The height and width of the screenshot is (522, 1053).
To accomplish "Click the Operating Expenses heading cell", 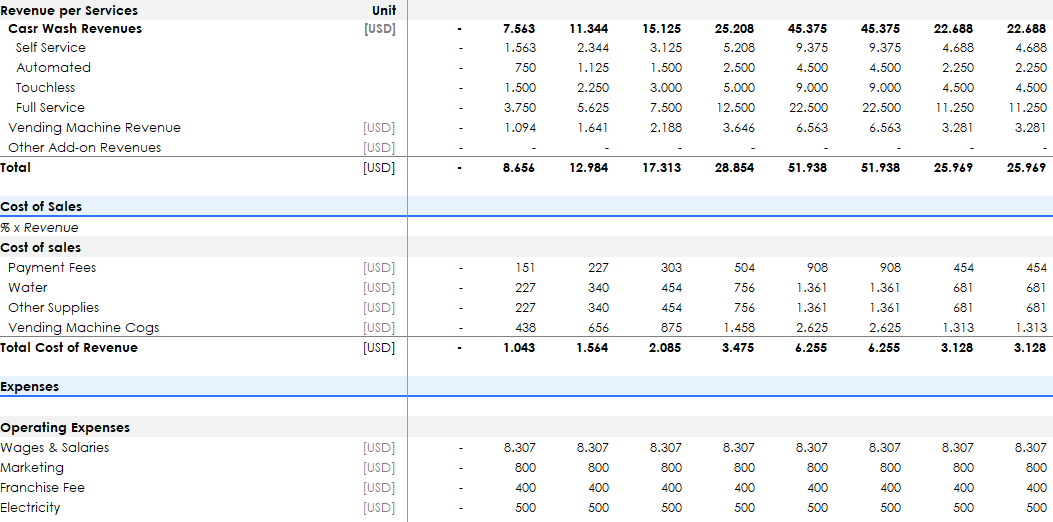I will click(x=65, y=428).
